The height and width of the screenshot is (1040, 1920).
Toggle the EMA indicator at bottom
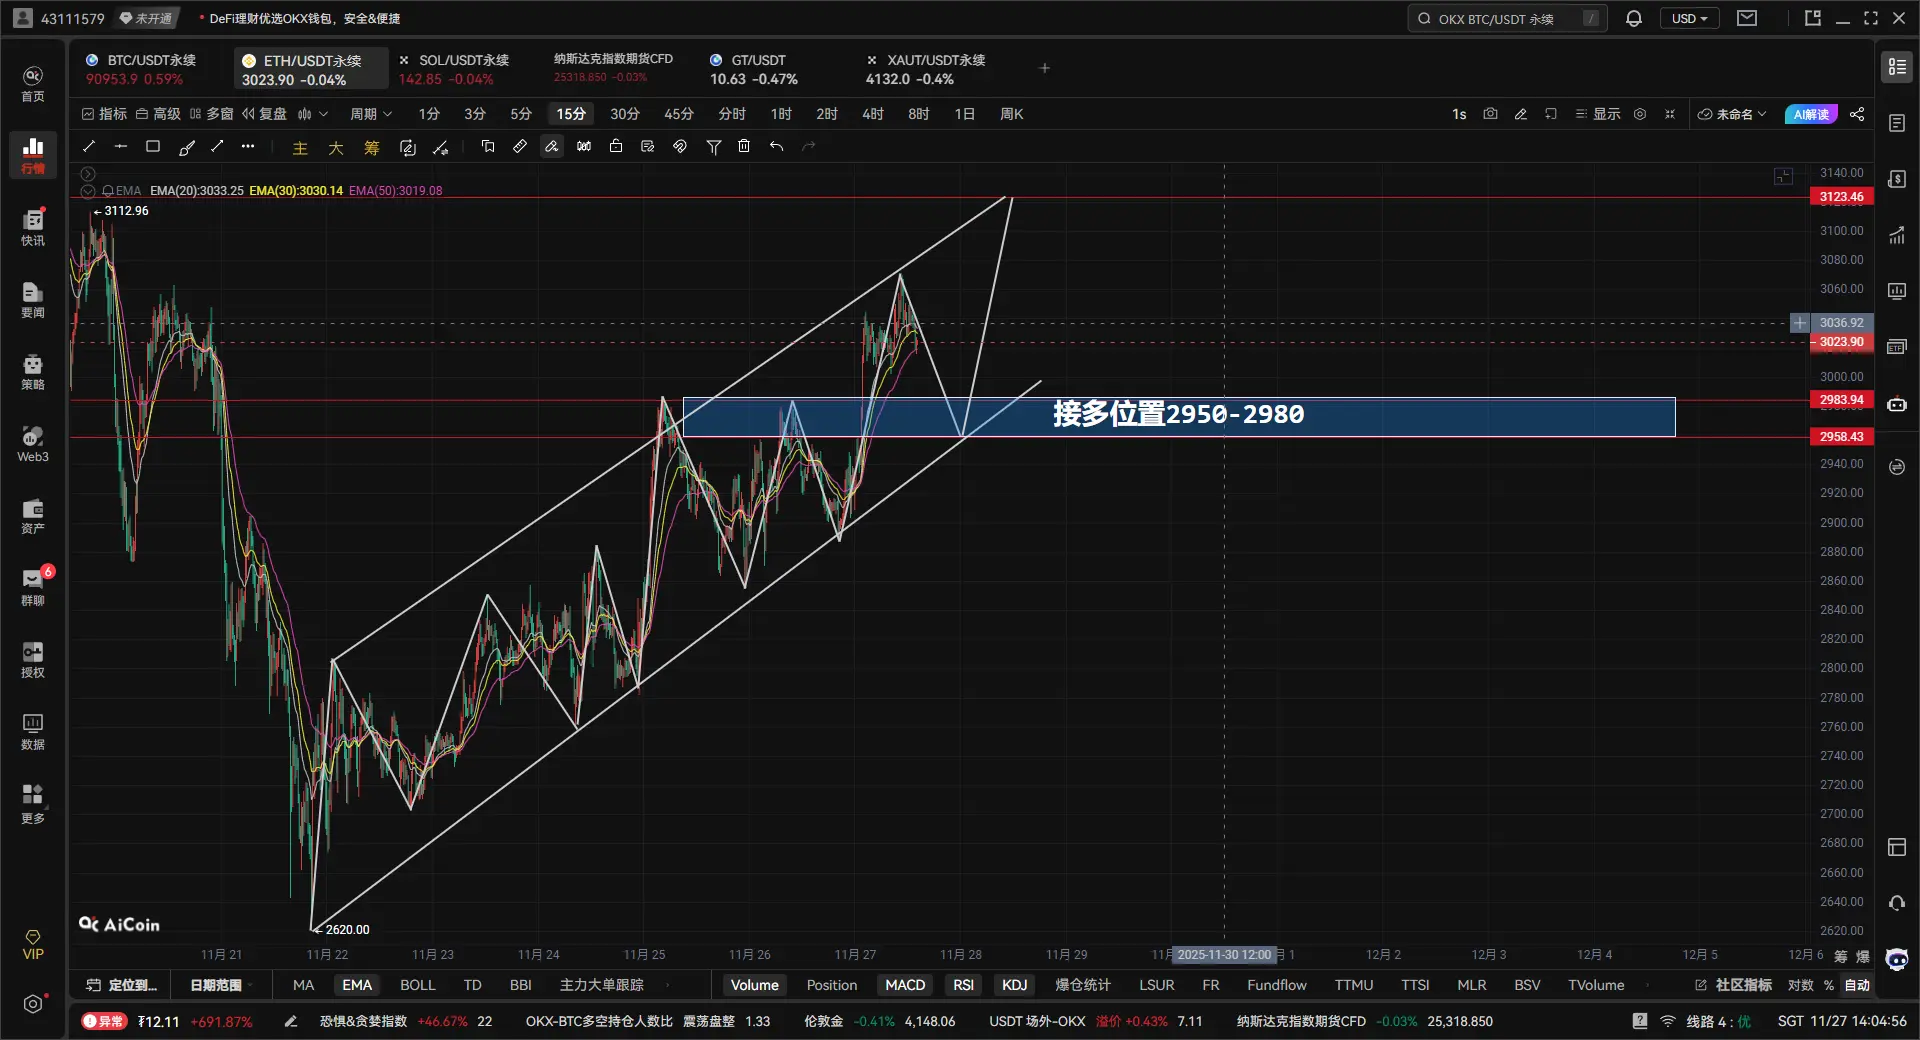357,985
